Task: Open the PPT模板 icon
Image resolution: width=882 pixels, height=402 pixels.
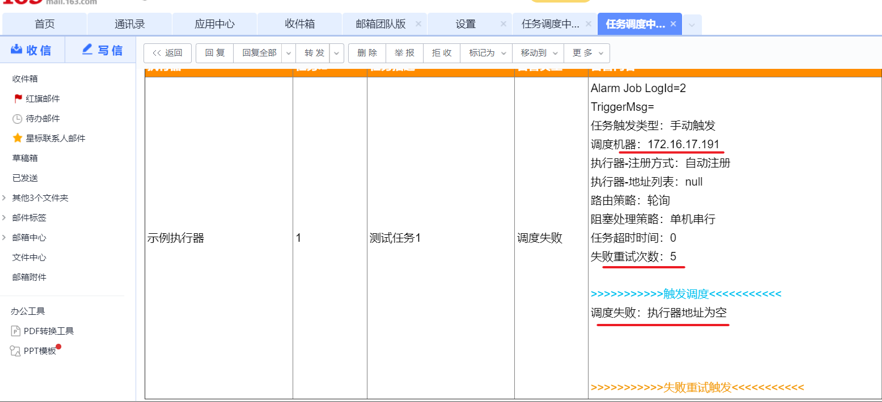Action: [x=15, y=351]
